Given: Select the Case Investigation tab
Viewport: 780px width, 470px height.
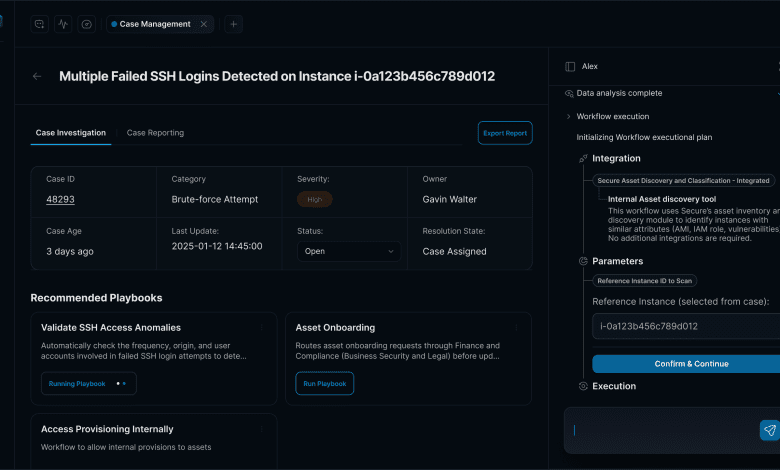Looking at the screenshot, I should pyautogui.click(x=70, y=133).
